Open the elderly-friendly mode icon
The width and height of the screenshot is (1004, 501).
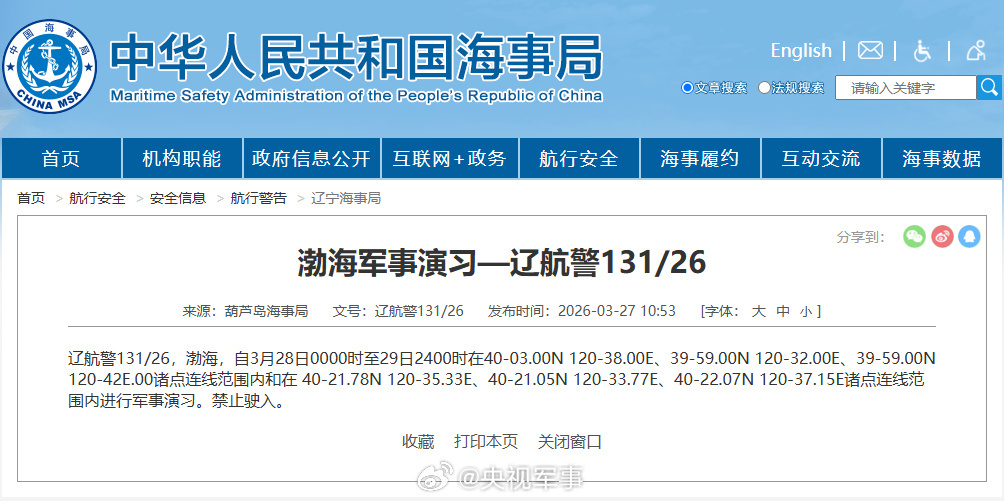(x=976, y=51)
